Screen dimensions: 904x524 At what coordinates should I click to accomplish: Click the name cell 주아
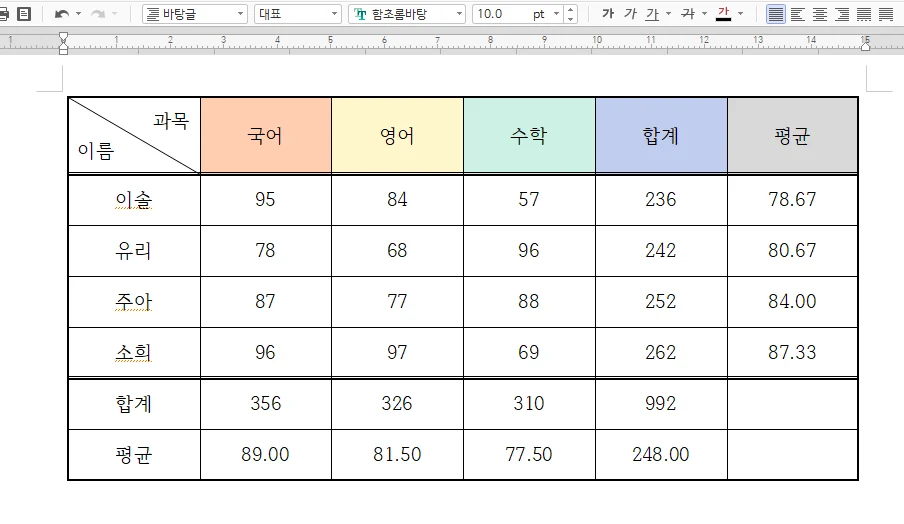[x=134, y=301]
